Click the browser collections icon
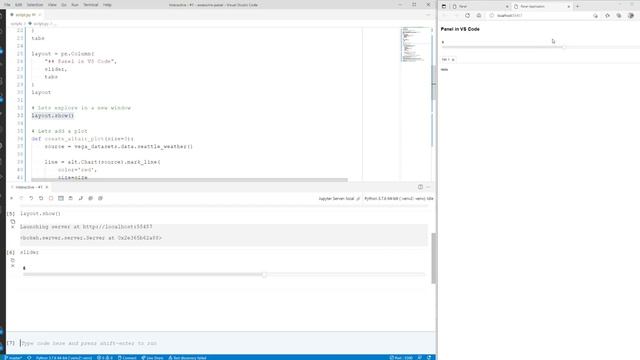640x360 pixels. (619, 16)
